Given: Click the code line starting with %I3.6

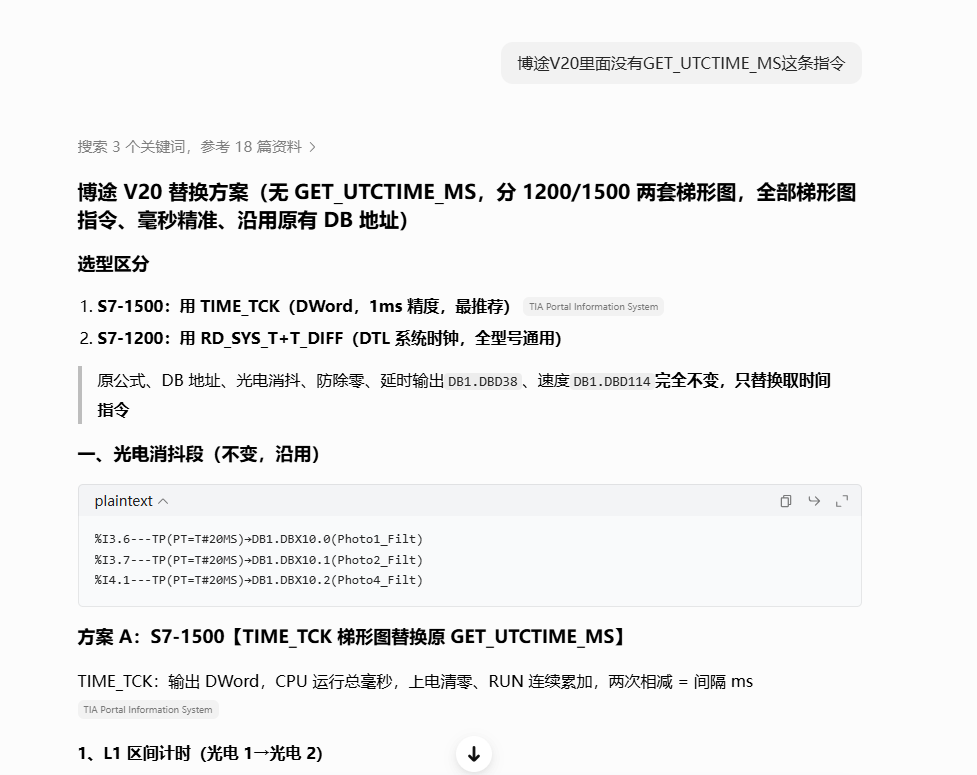Looking at the screenshot, I should [x=259, y=539].
